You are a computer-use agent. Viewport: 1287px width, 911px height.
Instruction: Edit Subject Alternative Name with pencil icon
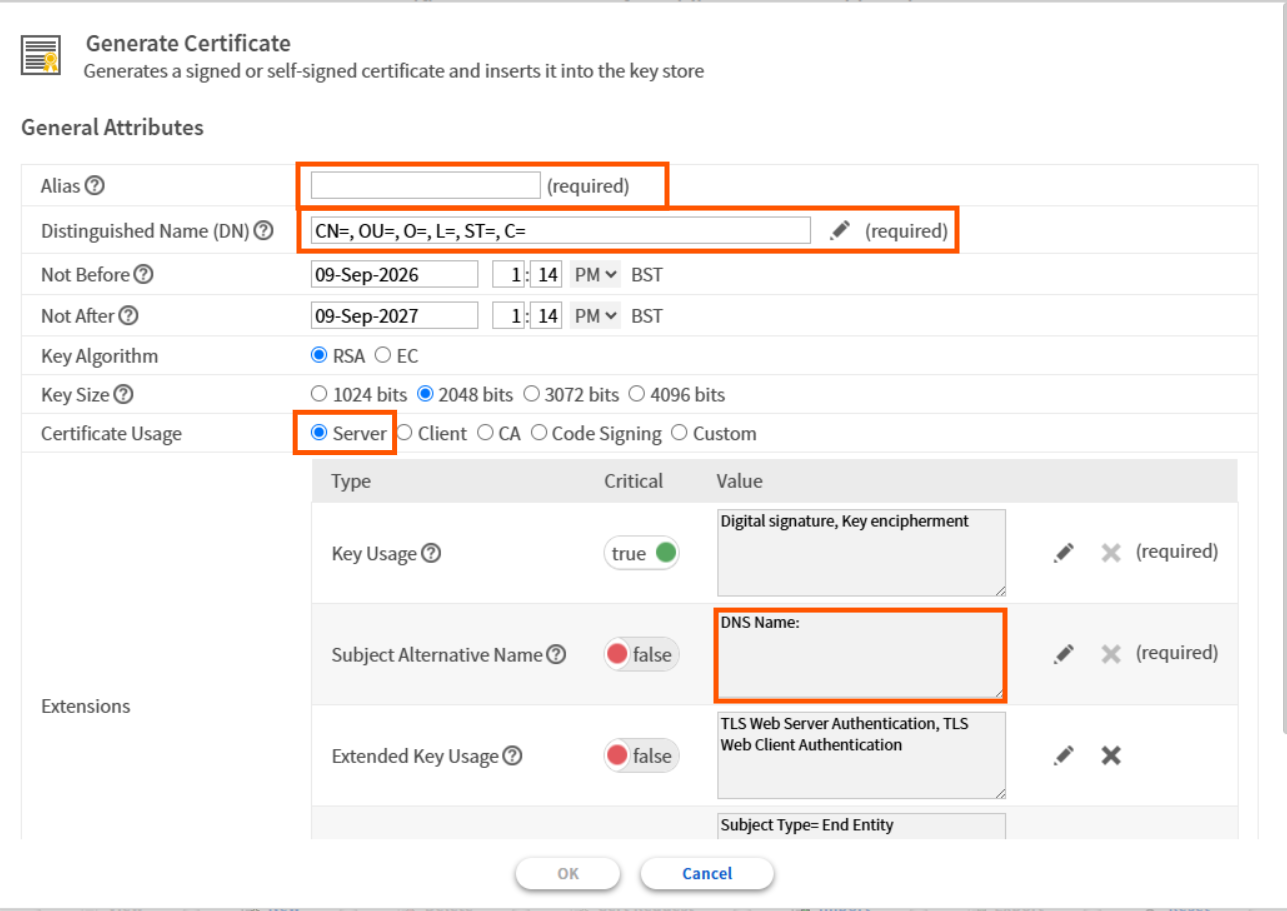[1064, 654]
